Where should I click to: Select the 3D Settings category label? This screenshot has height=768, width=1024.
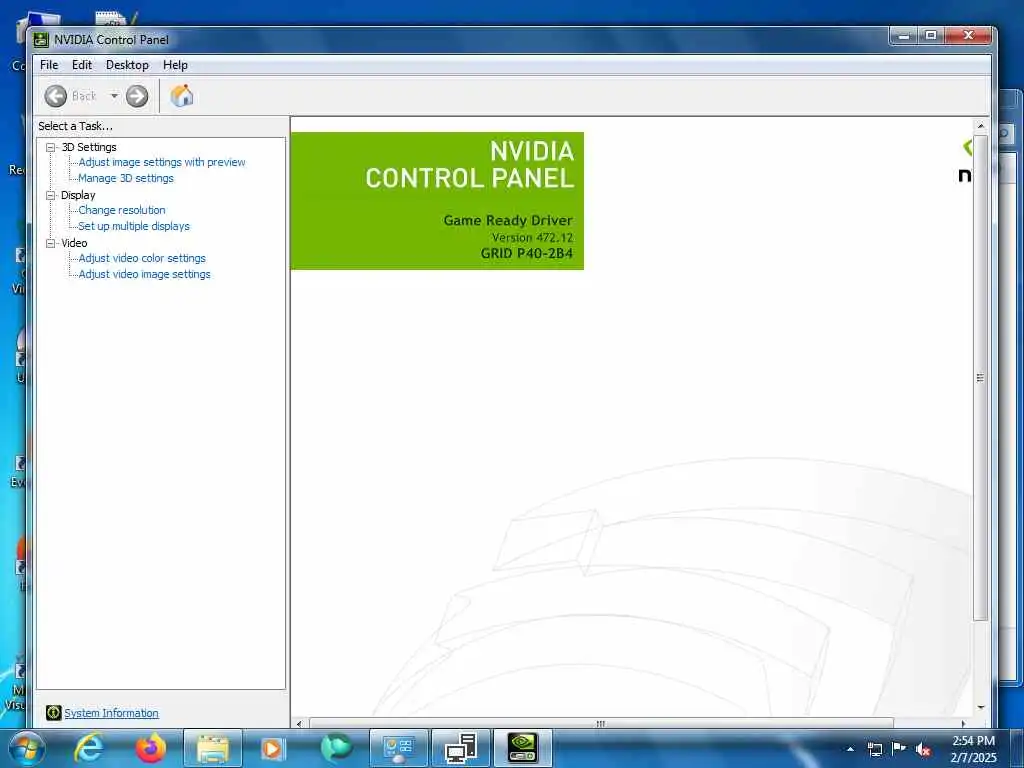coord(89,147)
